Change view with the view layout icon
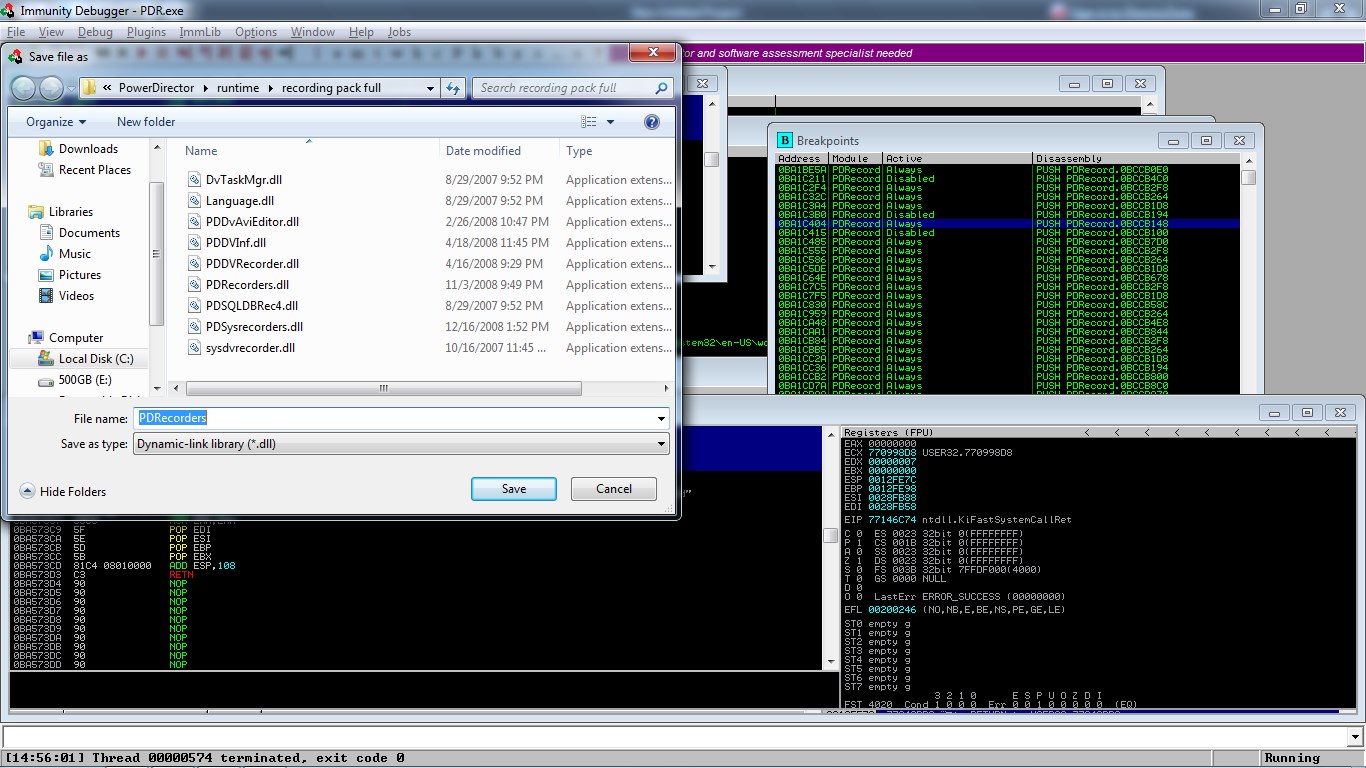The width and height of the screenshot is (1366, 768). pyautogui.click(x=589, y=122)
